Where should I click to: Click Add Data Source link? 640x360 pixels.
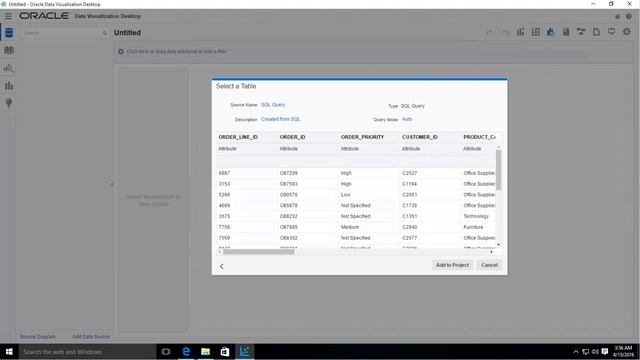pyautogui.click(x=91, y=337)
